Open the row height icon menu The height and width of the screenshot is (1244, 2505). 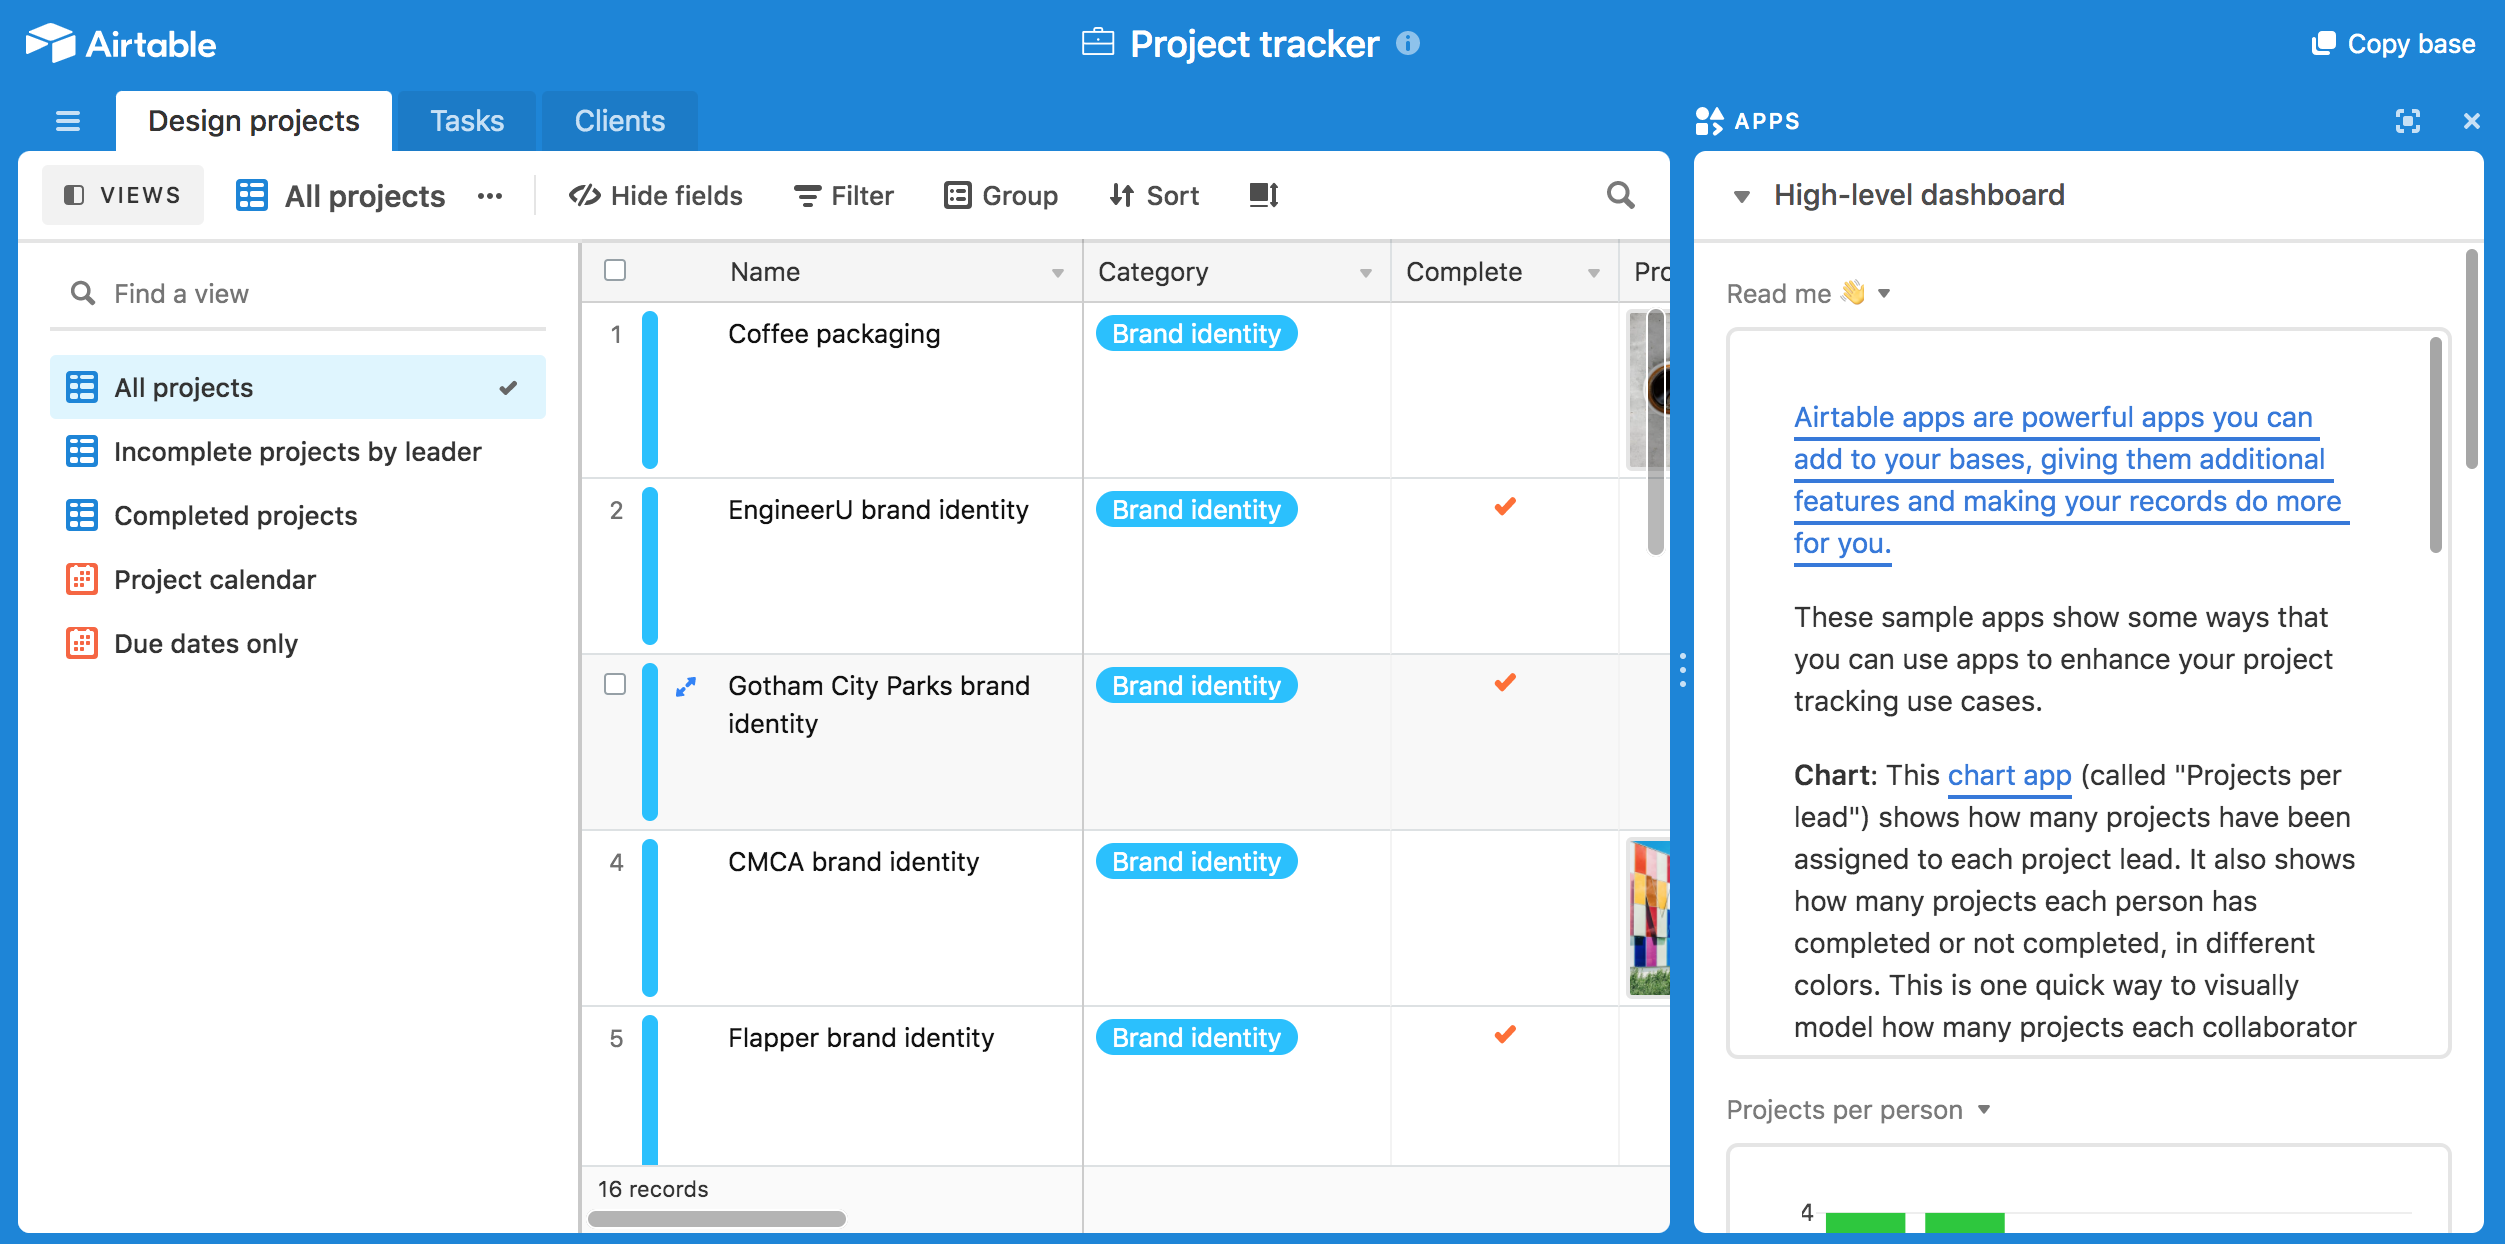(1264, 195)
